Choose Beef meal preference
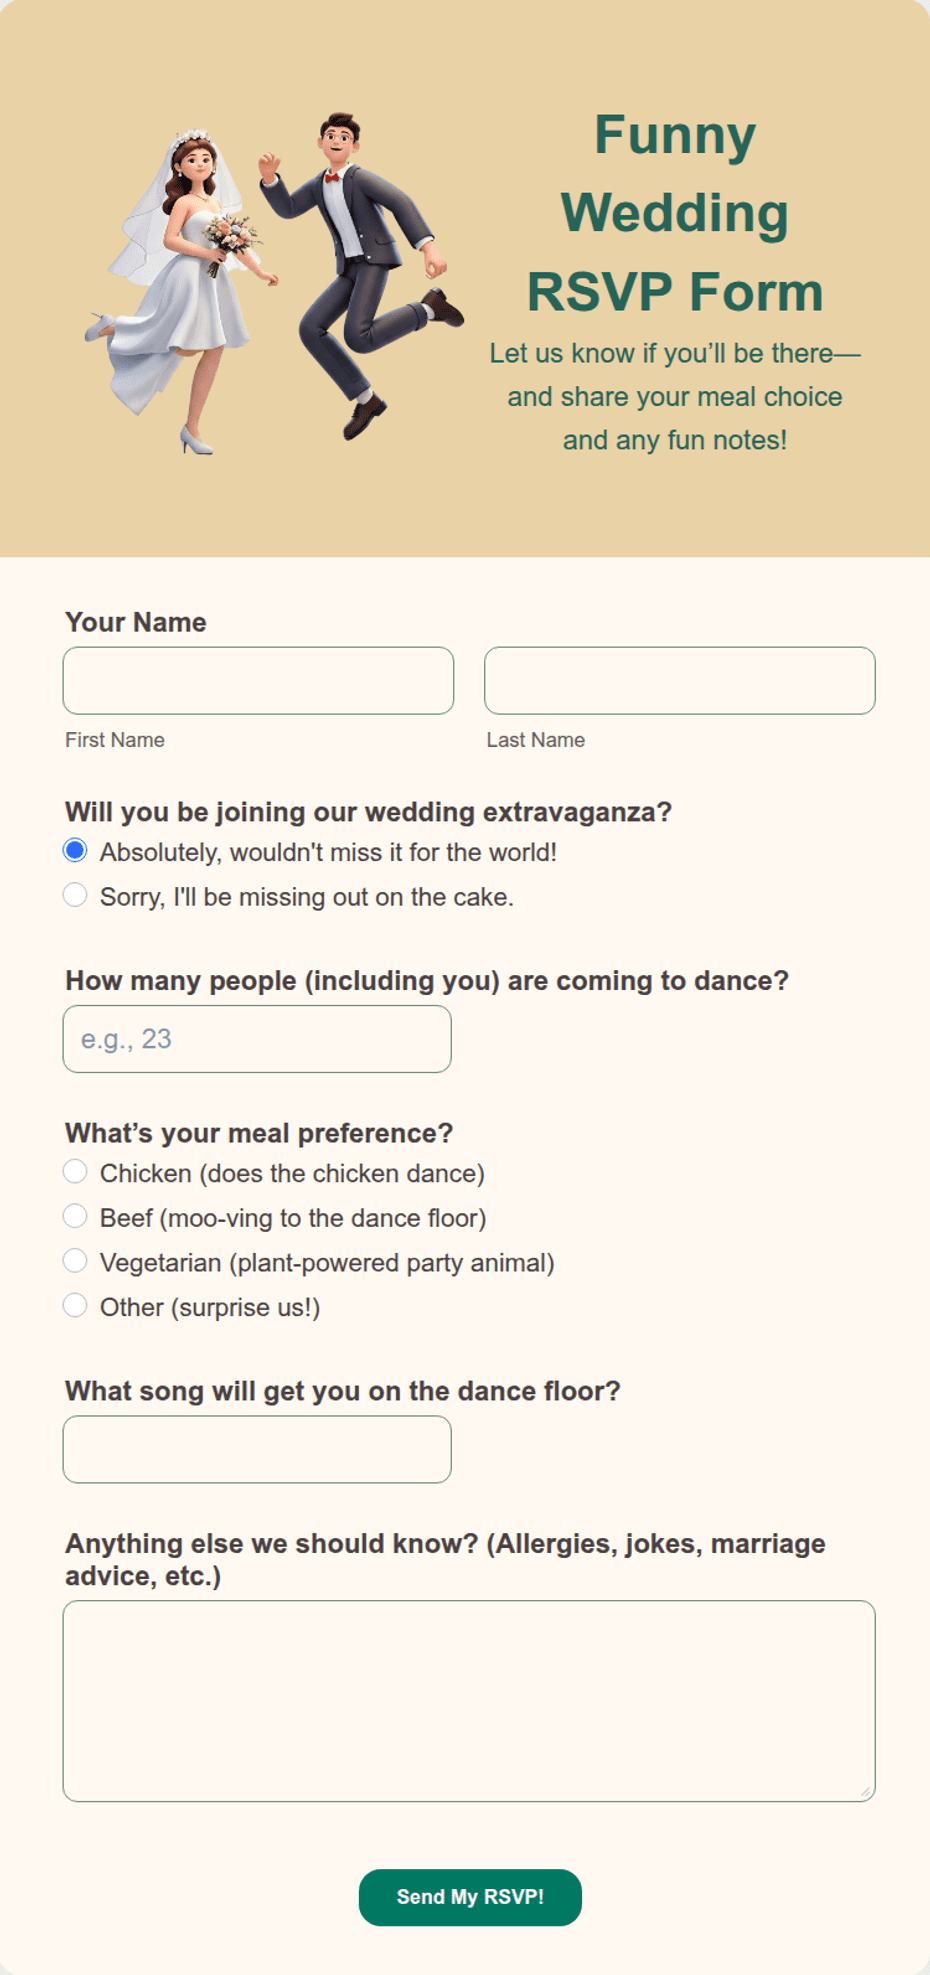The width and height of the screenshot is (930, 1975). pyautogui.click(x=75, y=1216)
